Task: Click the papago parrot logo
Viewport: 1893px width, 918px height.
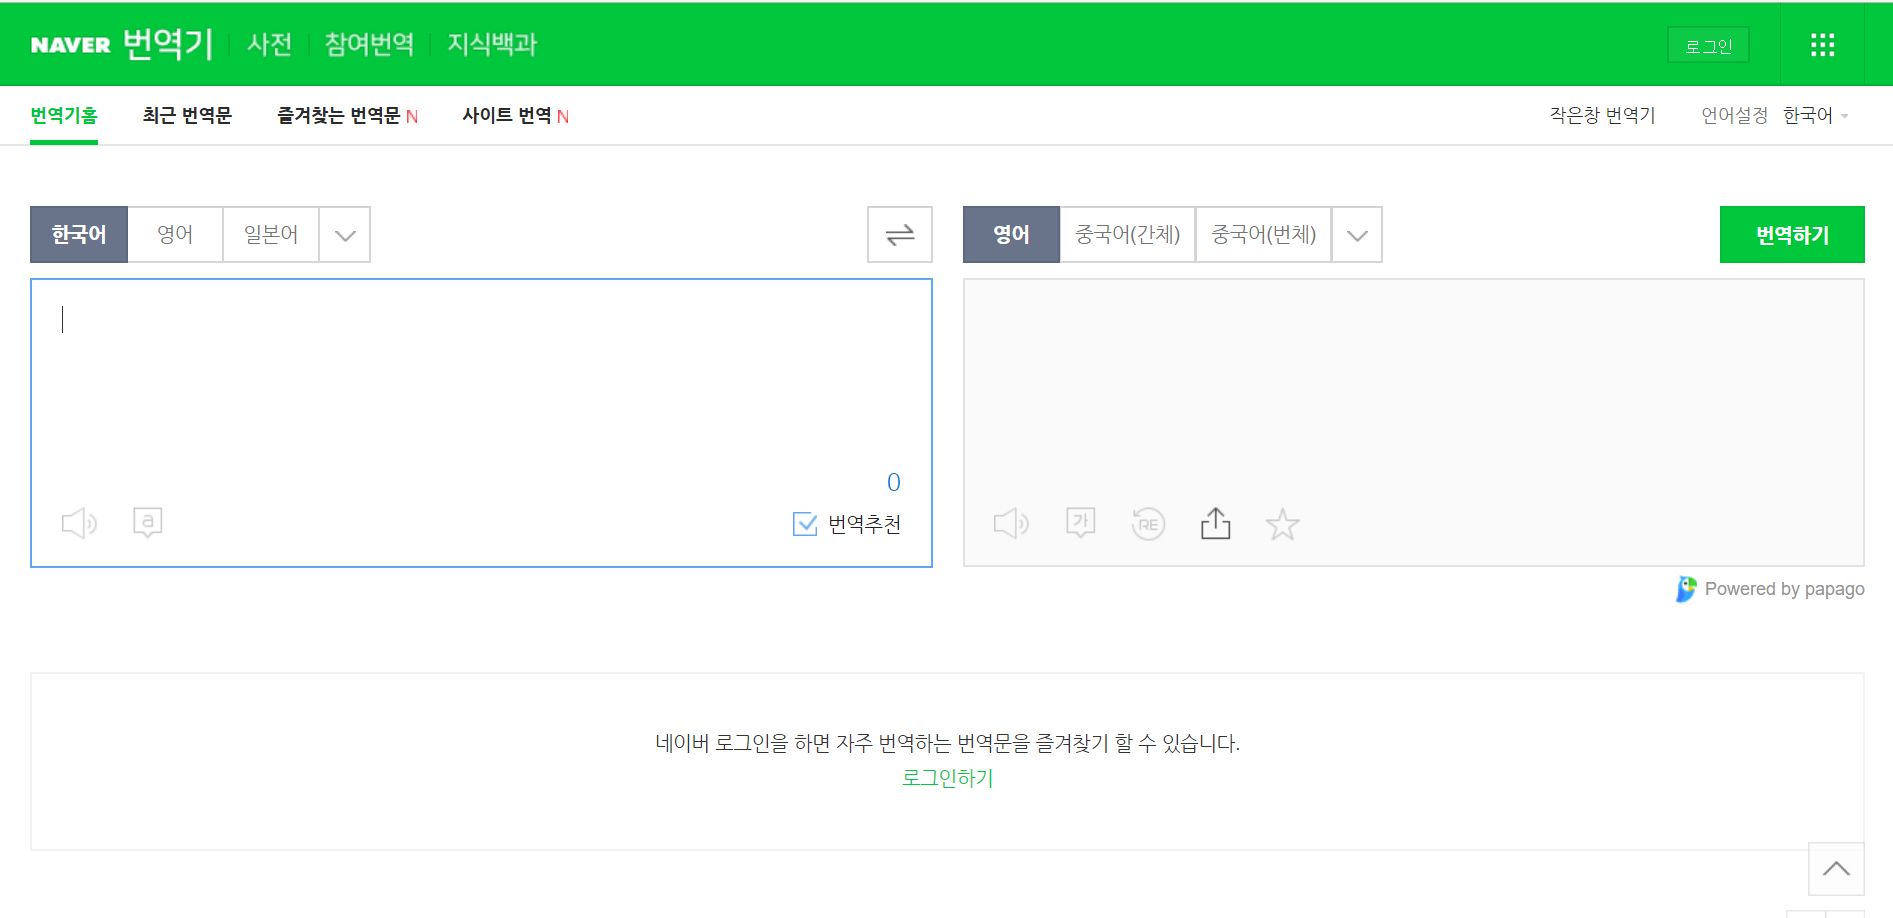Action: 1686,589
